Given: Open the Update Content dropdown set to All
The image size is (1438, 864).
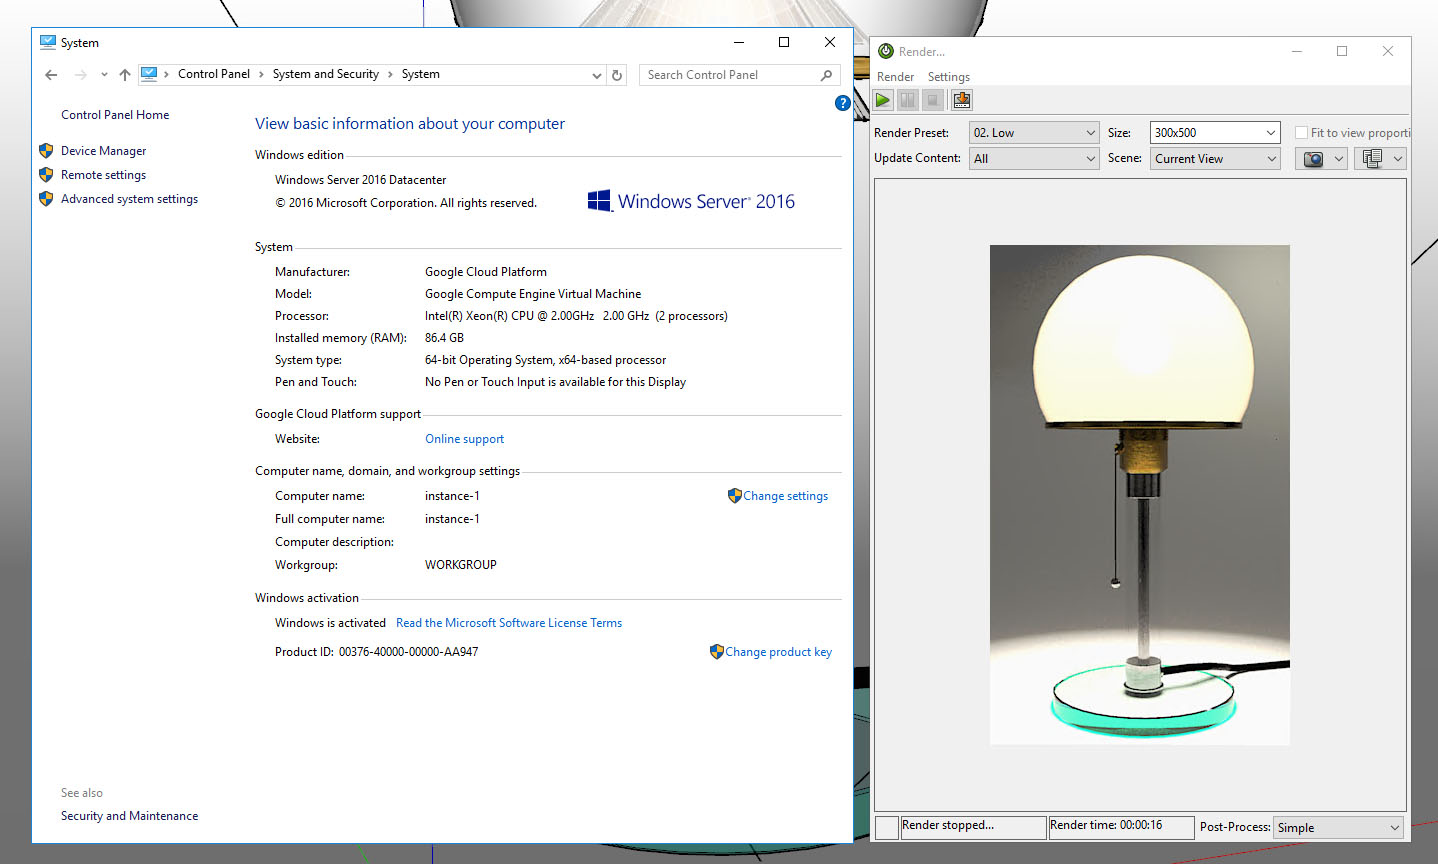Looking at the screenshot, I should [1034, 159].
